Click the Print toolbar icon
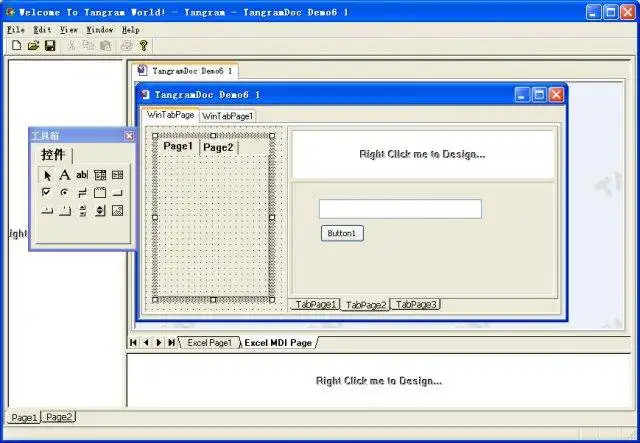640x443 pixels. pyautogui.click(x=127, y=45)
